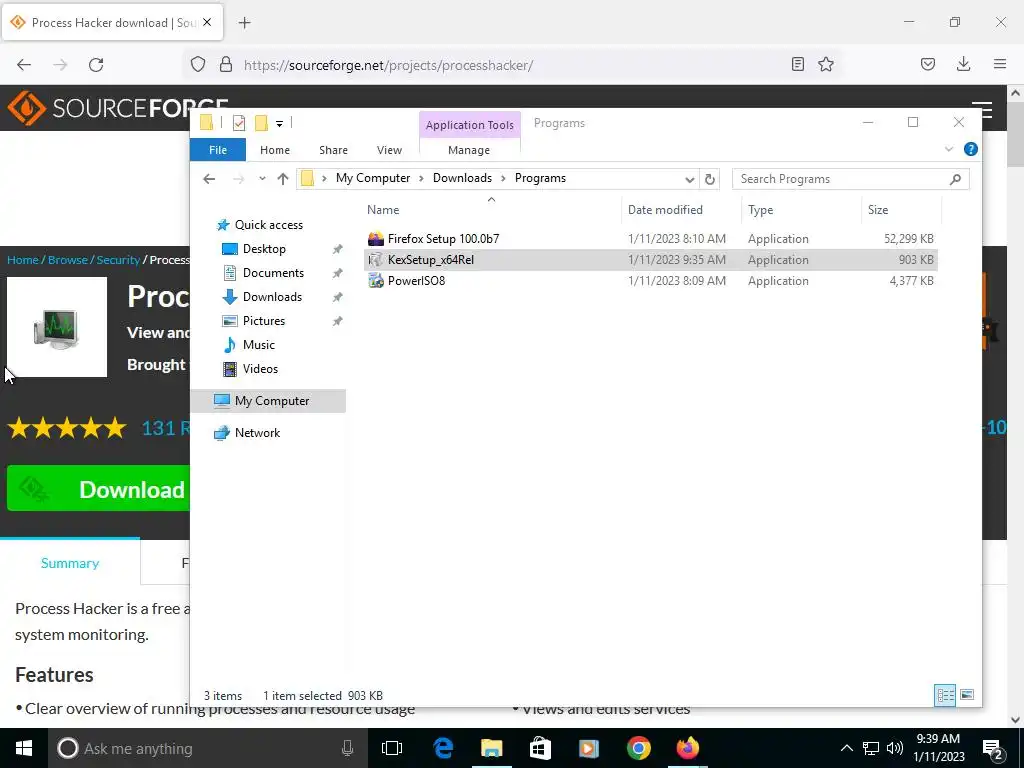
Task: Show hidden system tray icons
Action: tap(846, 748)
